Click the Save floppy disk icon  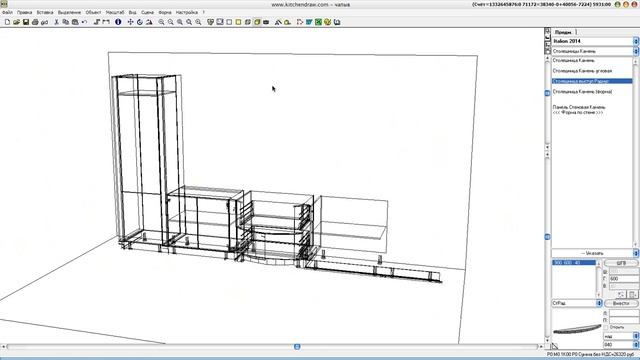[x=26, y=22]
